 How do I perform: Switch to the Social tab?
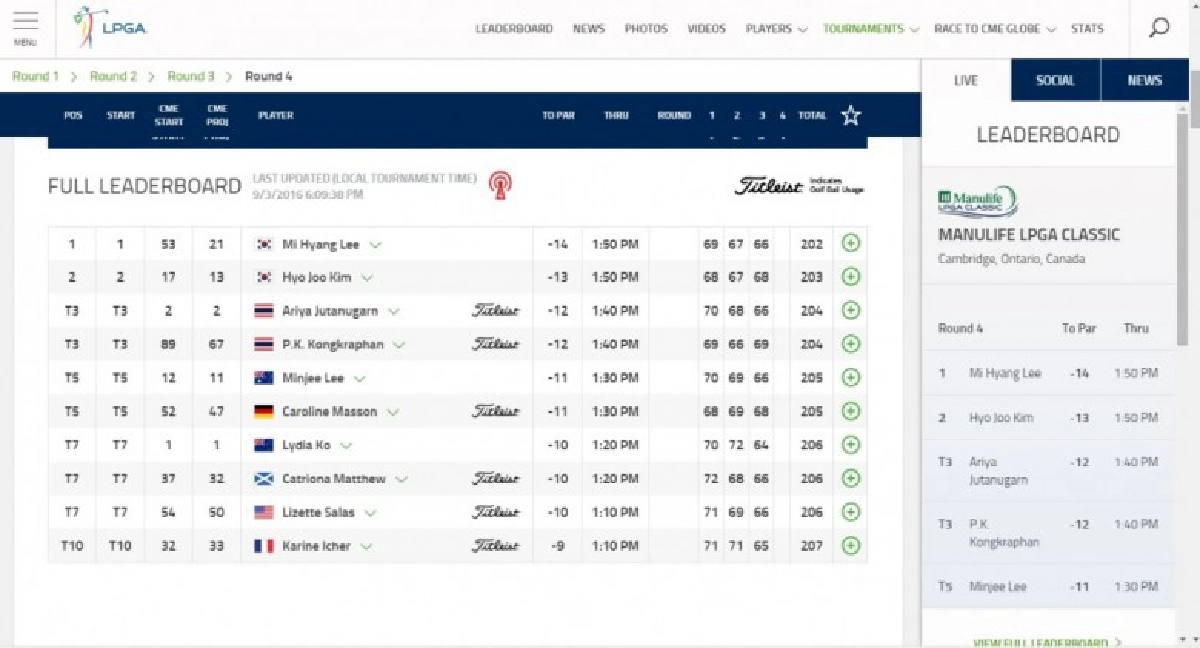pos(1055,80)
